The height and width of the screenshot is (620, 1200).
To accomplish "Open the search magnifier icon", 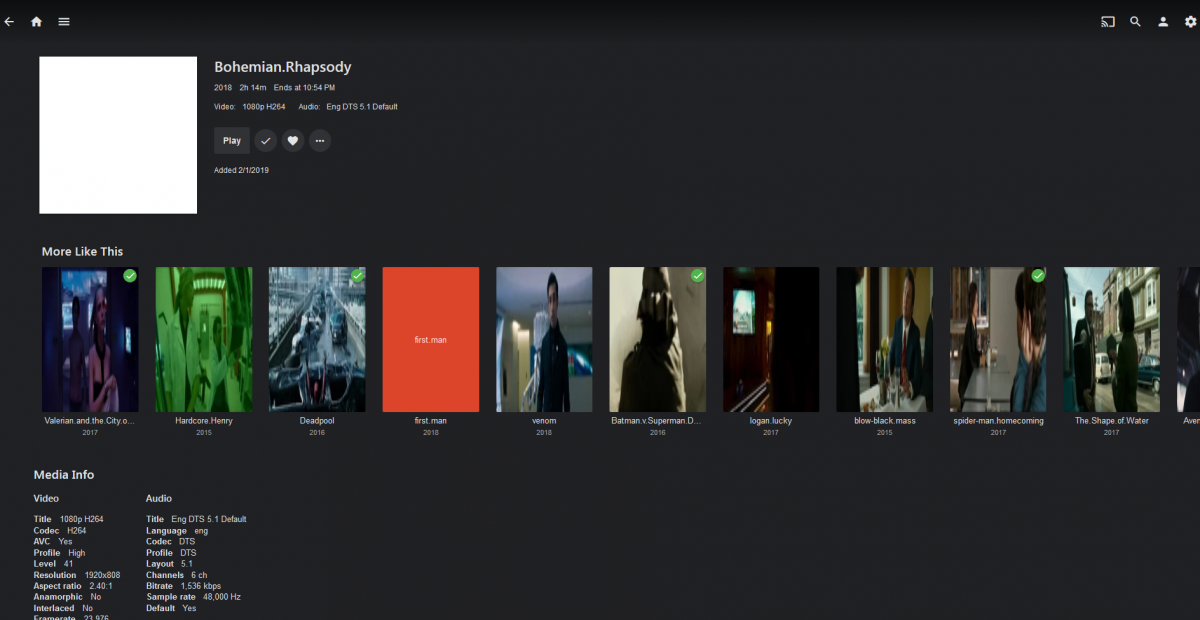I will tap(1135, 21).
